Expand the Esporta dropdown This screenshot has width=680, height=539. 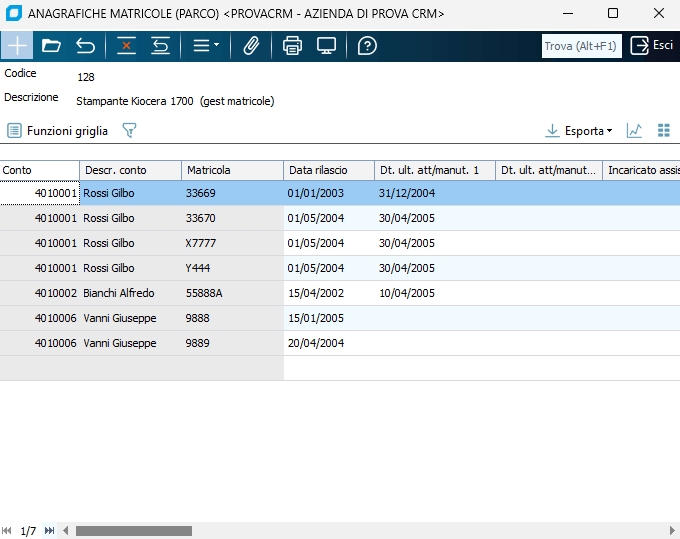582,131
